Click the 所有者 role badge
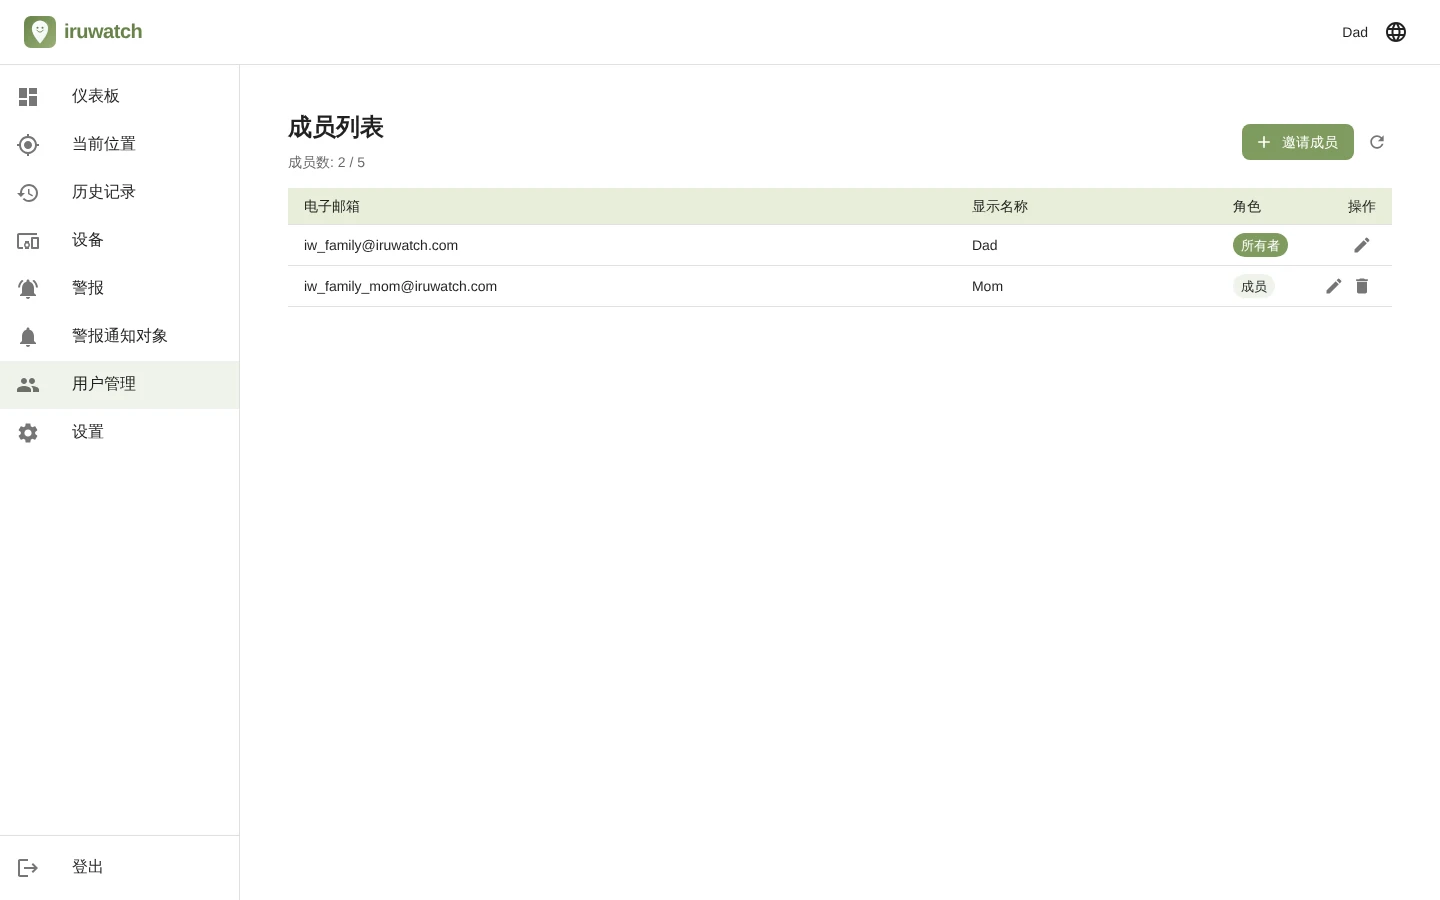 pyautogui.click(x=1260, y=245)
